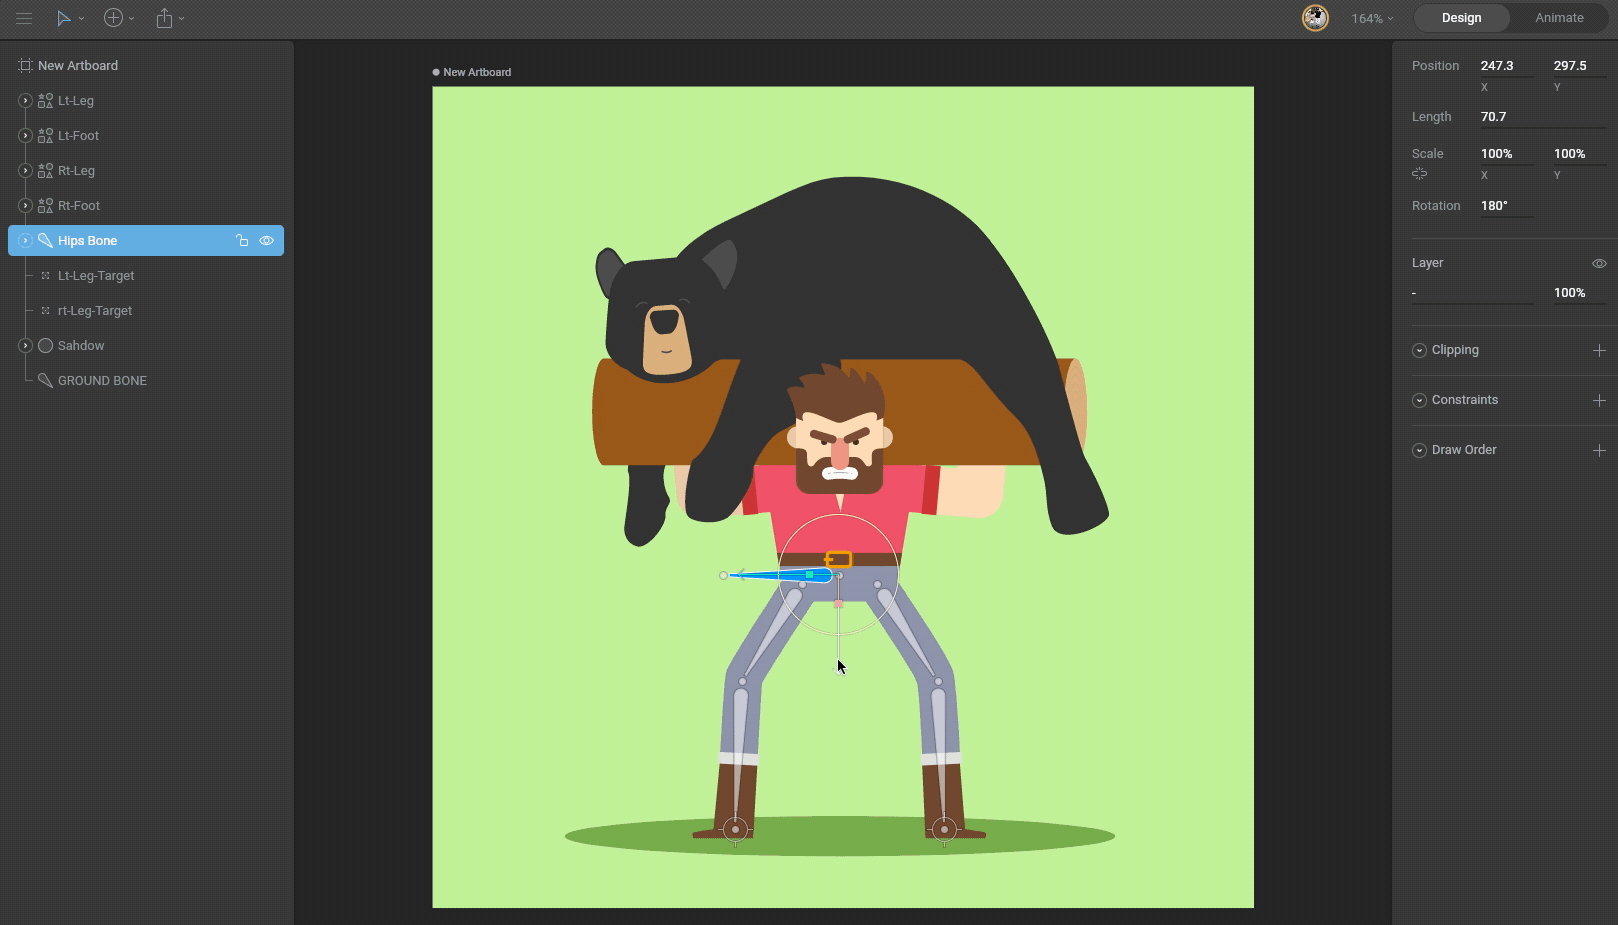The image size is (1618, 925).
Task: Click the orange belt buckle on character
Action: point(839,560)
